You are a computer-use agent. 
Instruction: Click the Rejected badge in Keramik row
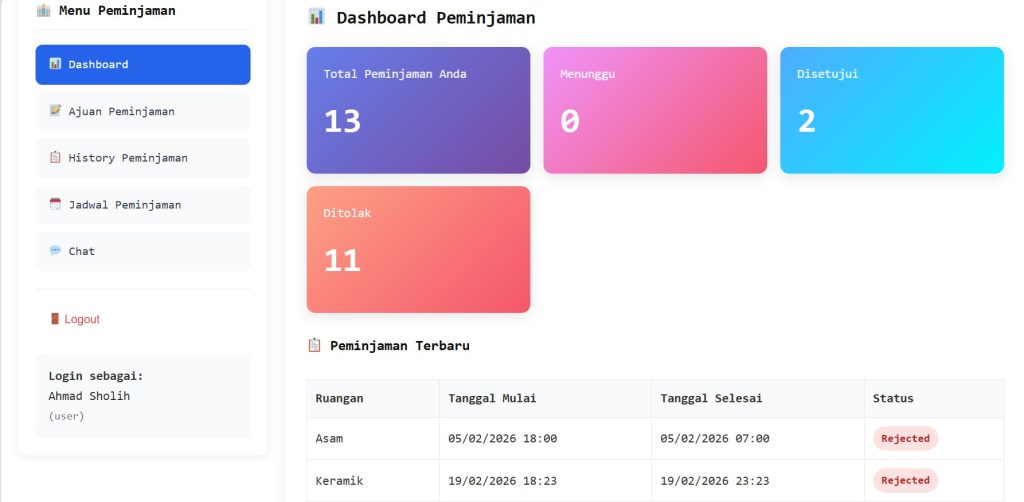pos(905,480)
